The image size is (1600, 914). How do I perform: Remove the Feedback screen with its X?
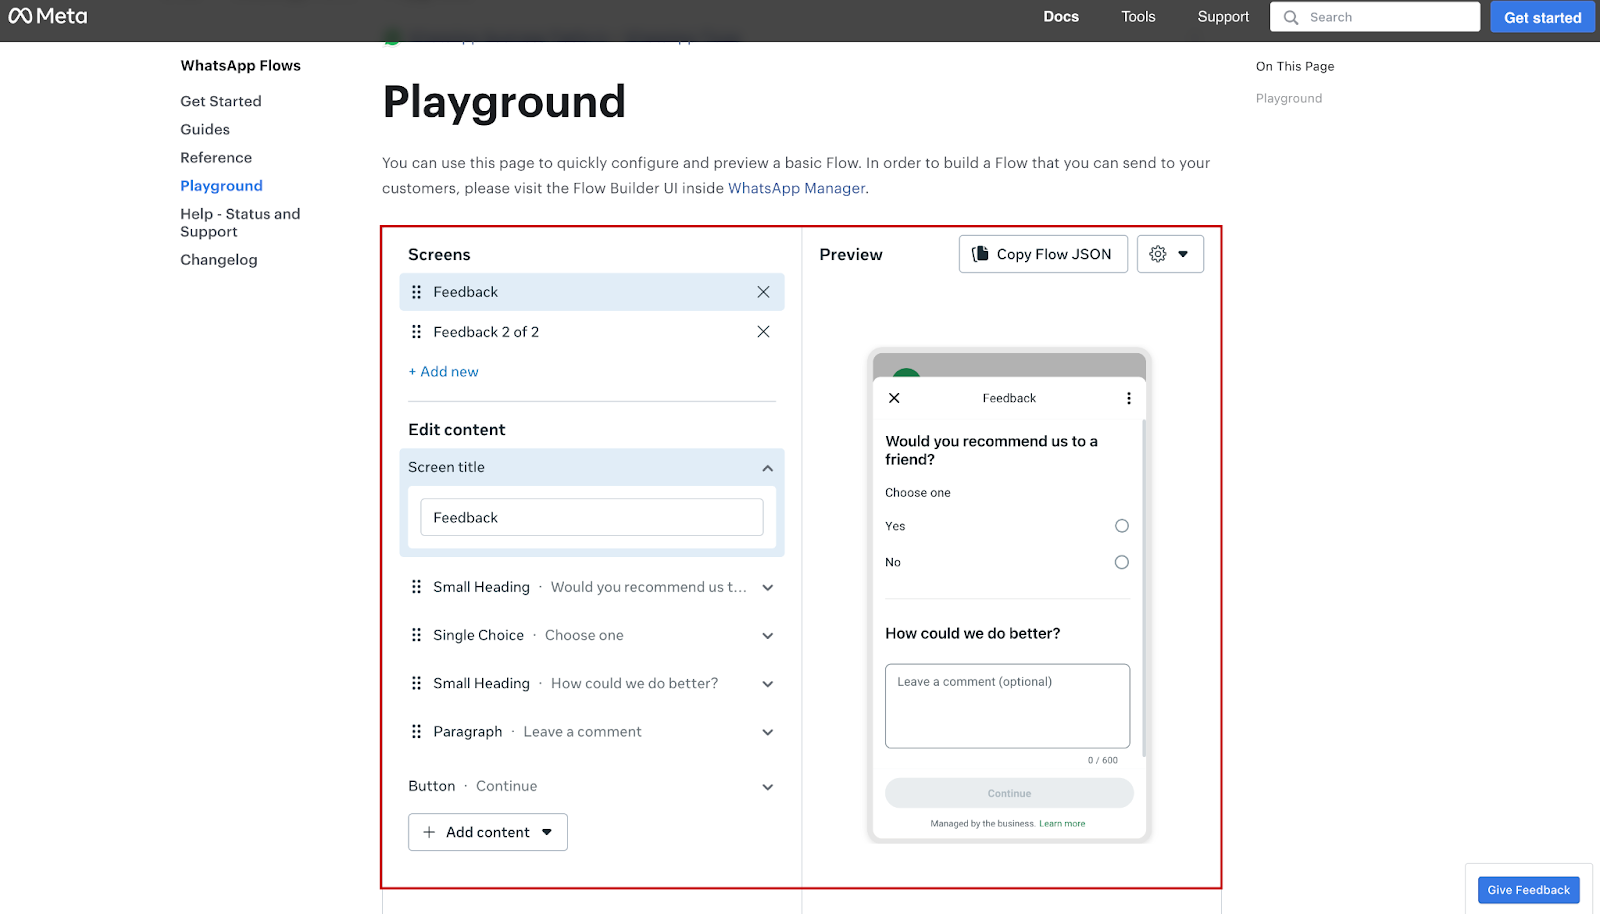pos(763,292)
